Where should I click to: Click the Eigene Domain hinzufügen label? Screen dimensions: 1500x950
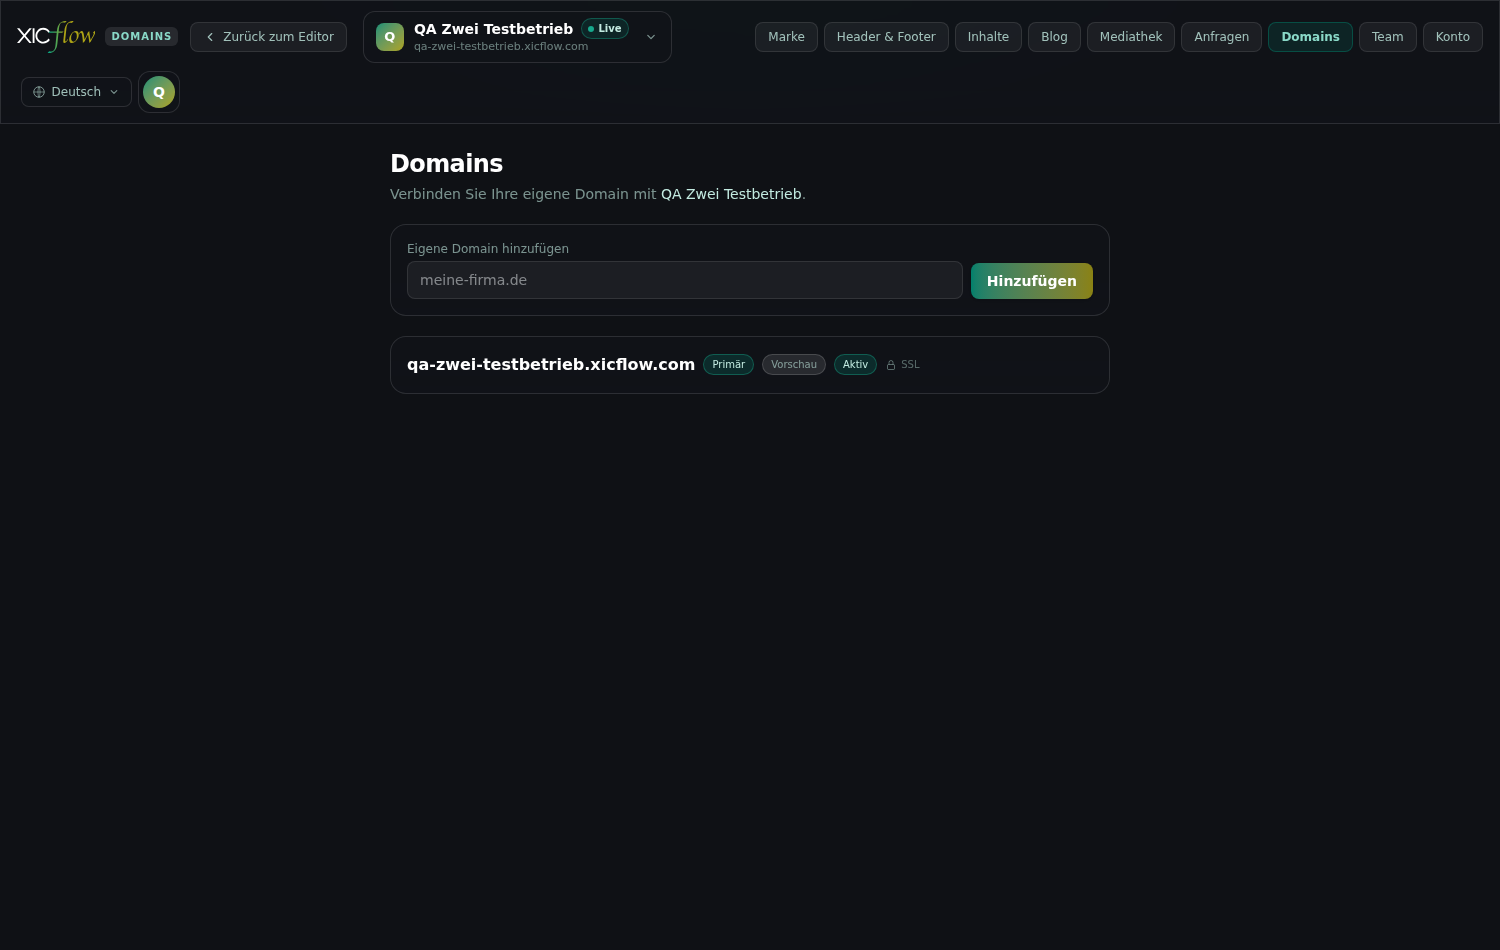tap(488, 249)
